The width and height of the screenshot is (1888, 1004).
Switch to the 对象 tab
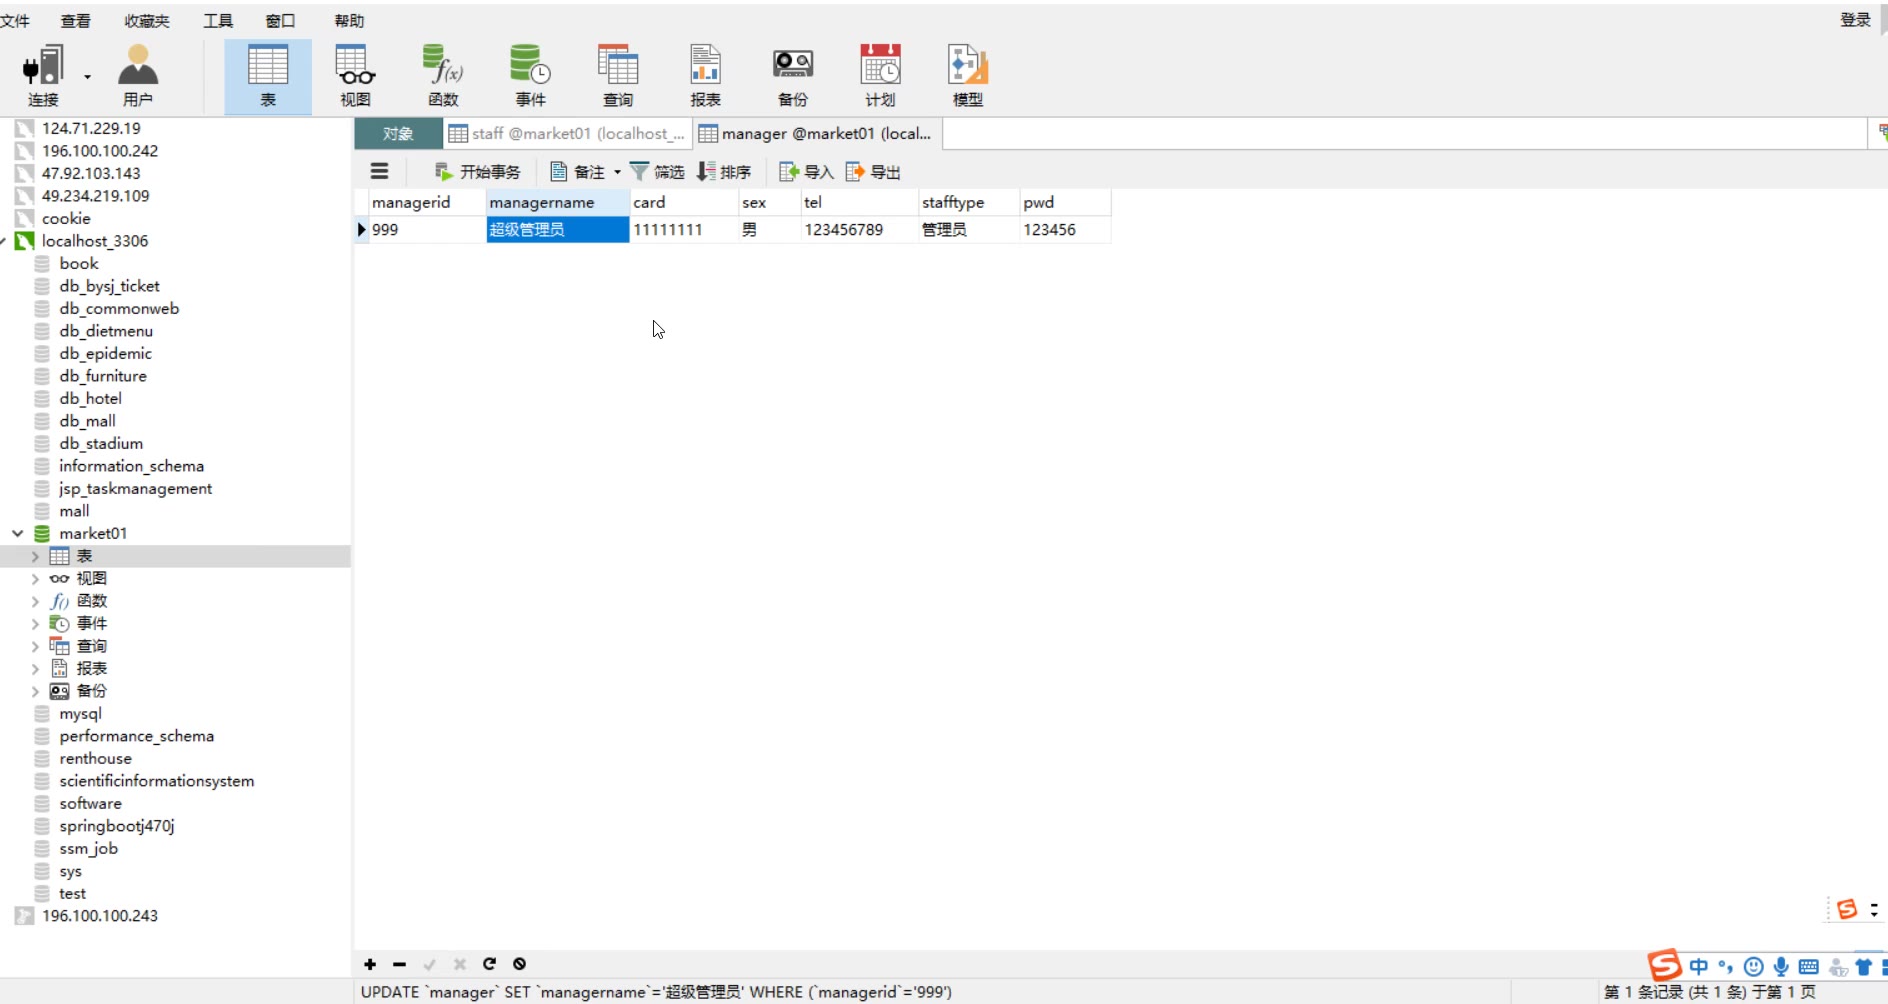(398, 133)
